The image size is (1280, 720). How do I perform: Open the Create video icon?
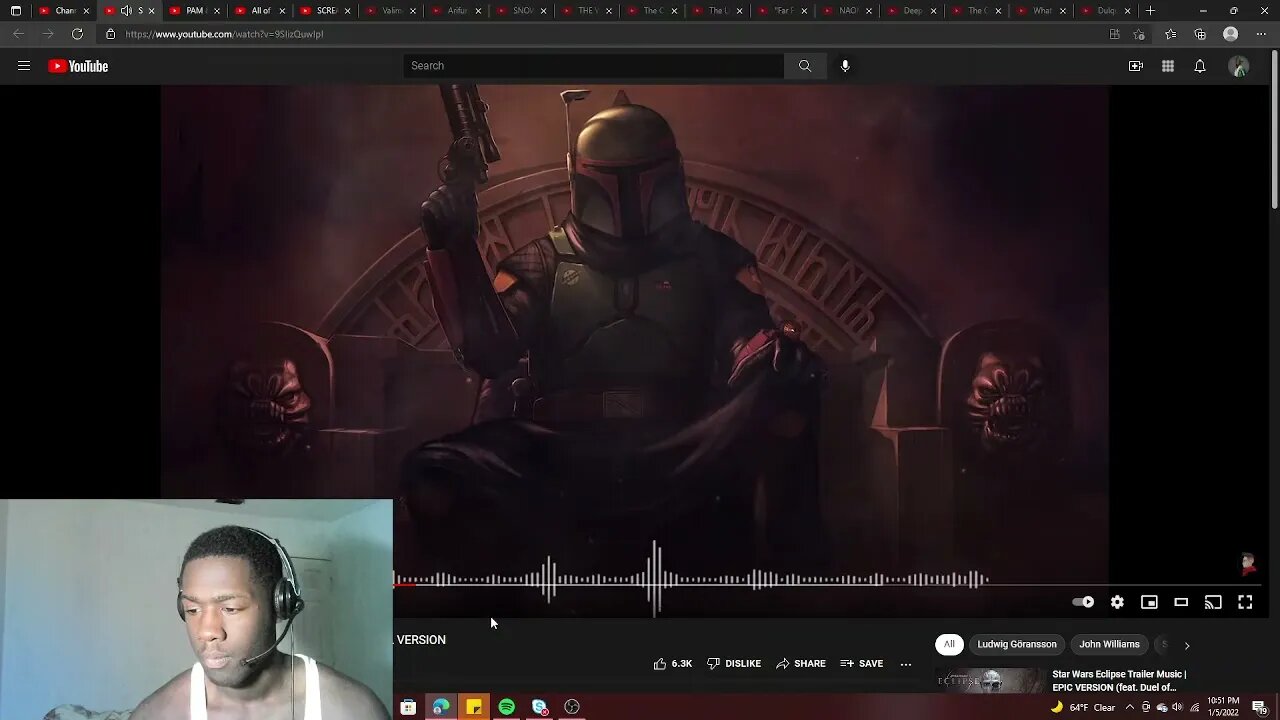coord(1136,66)
